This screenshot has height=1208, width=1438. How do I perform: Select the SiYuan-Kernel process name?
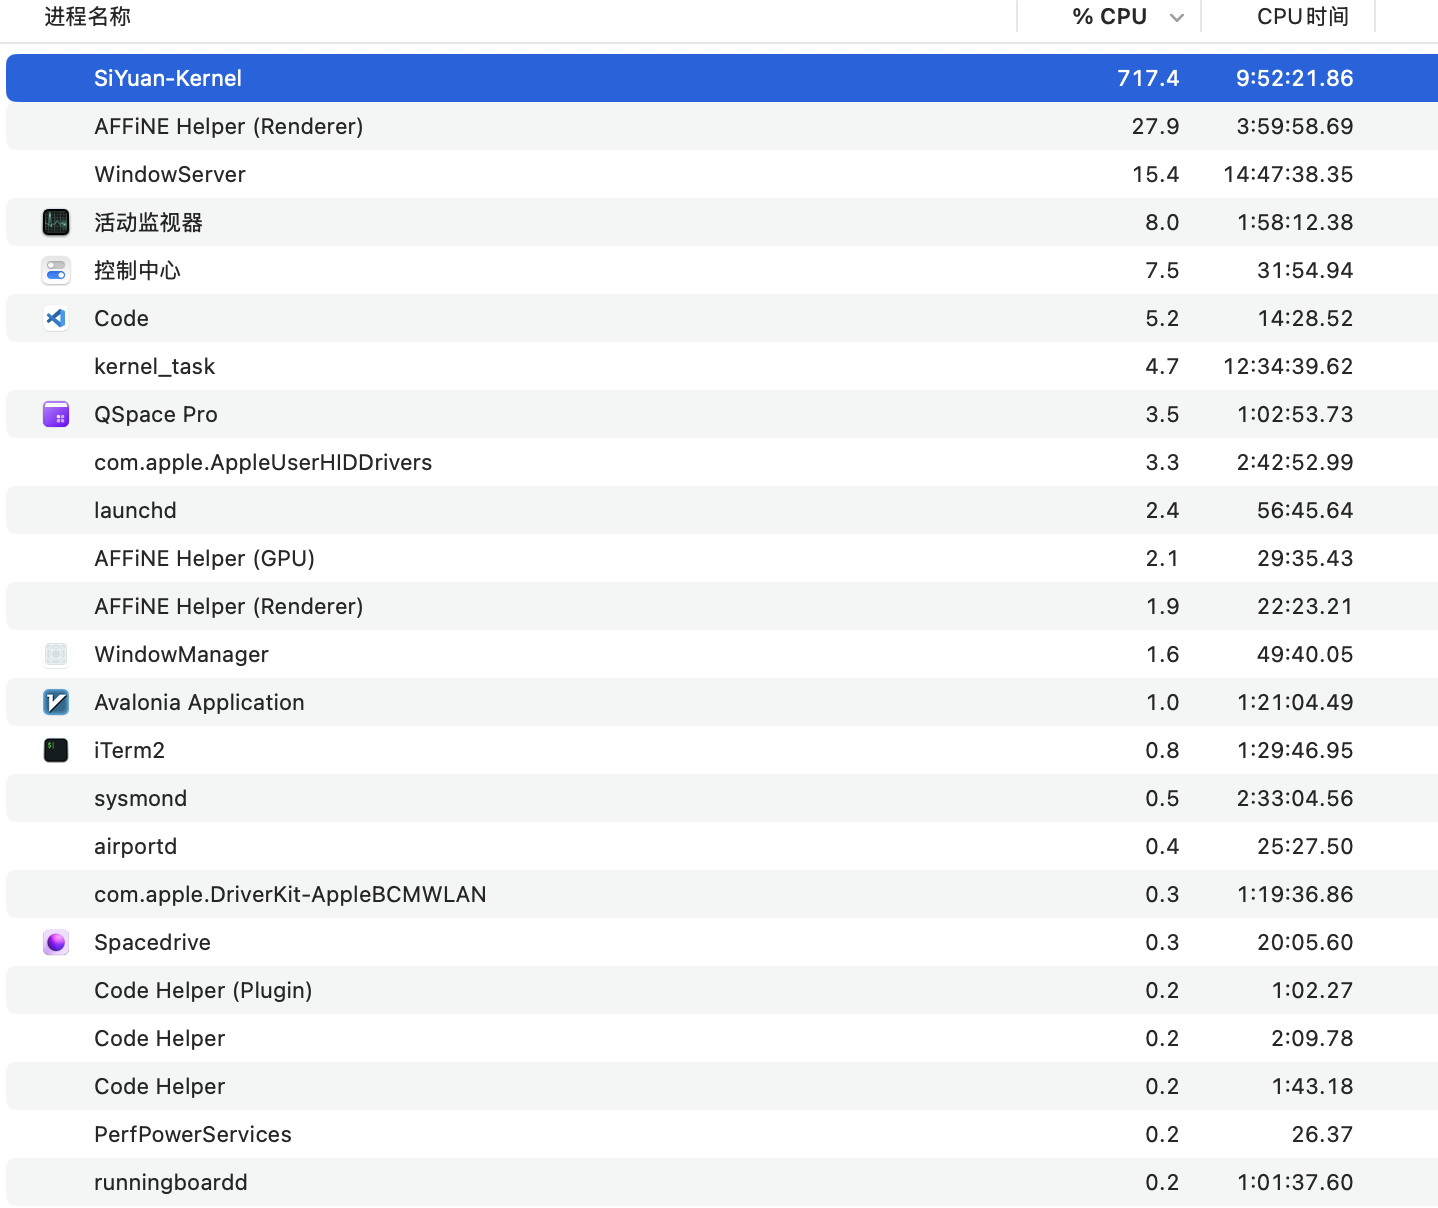pos(168,78)
